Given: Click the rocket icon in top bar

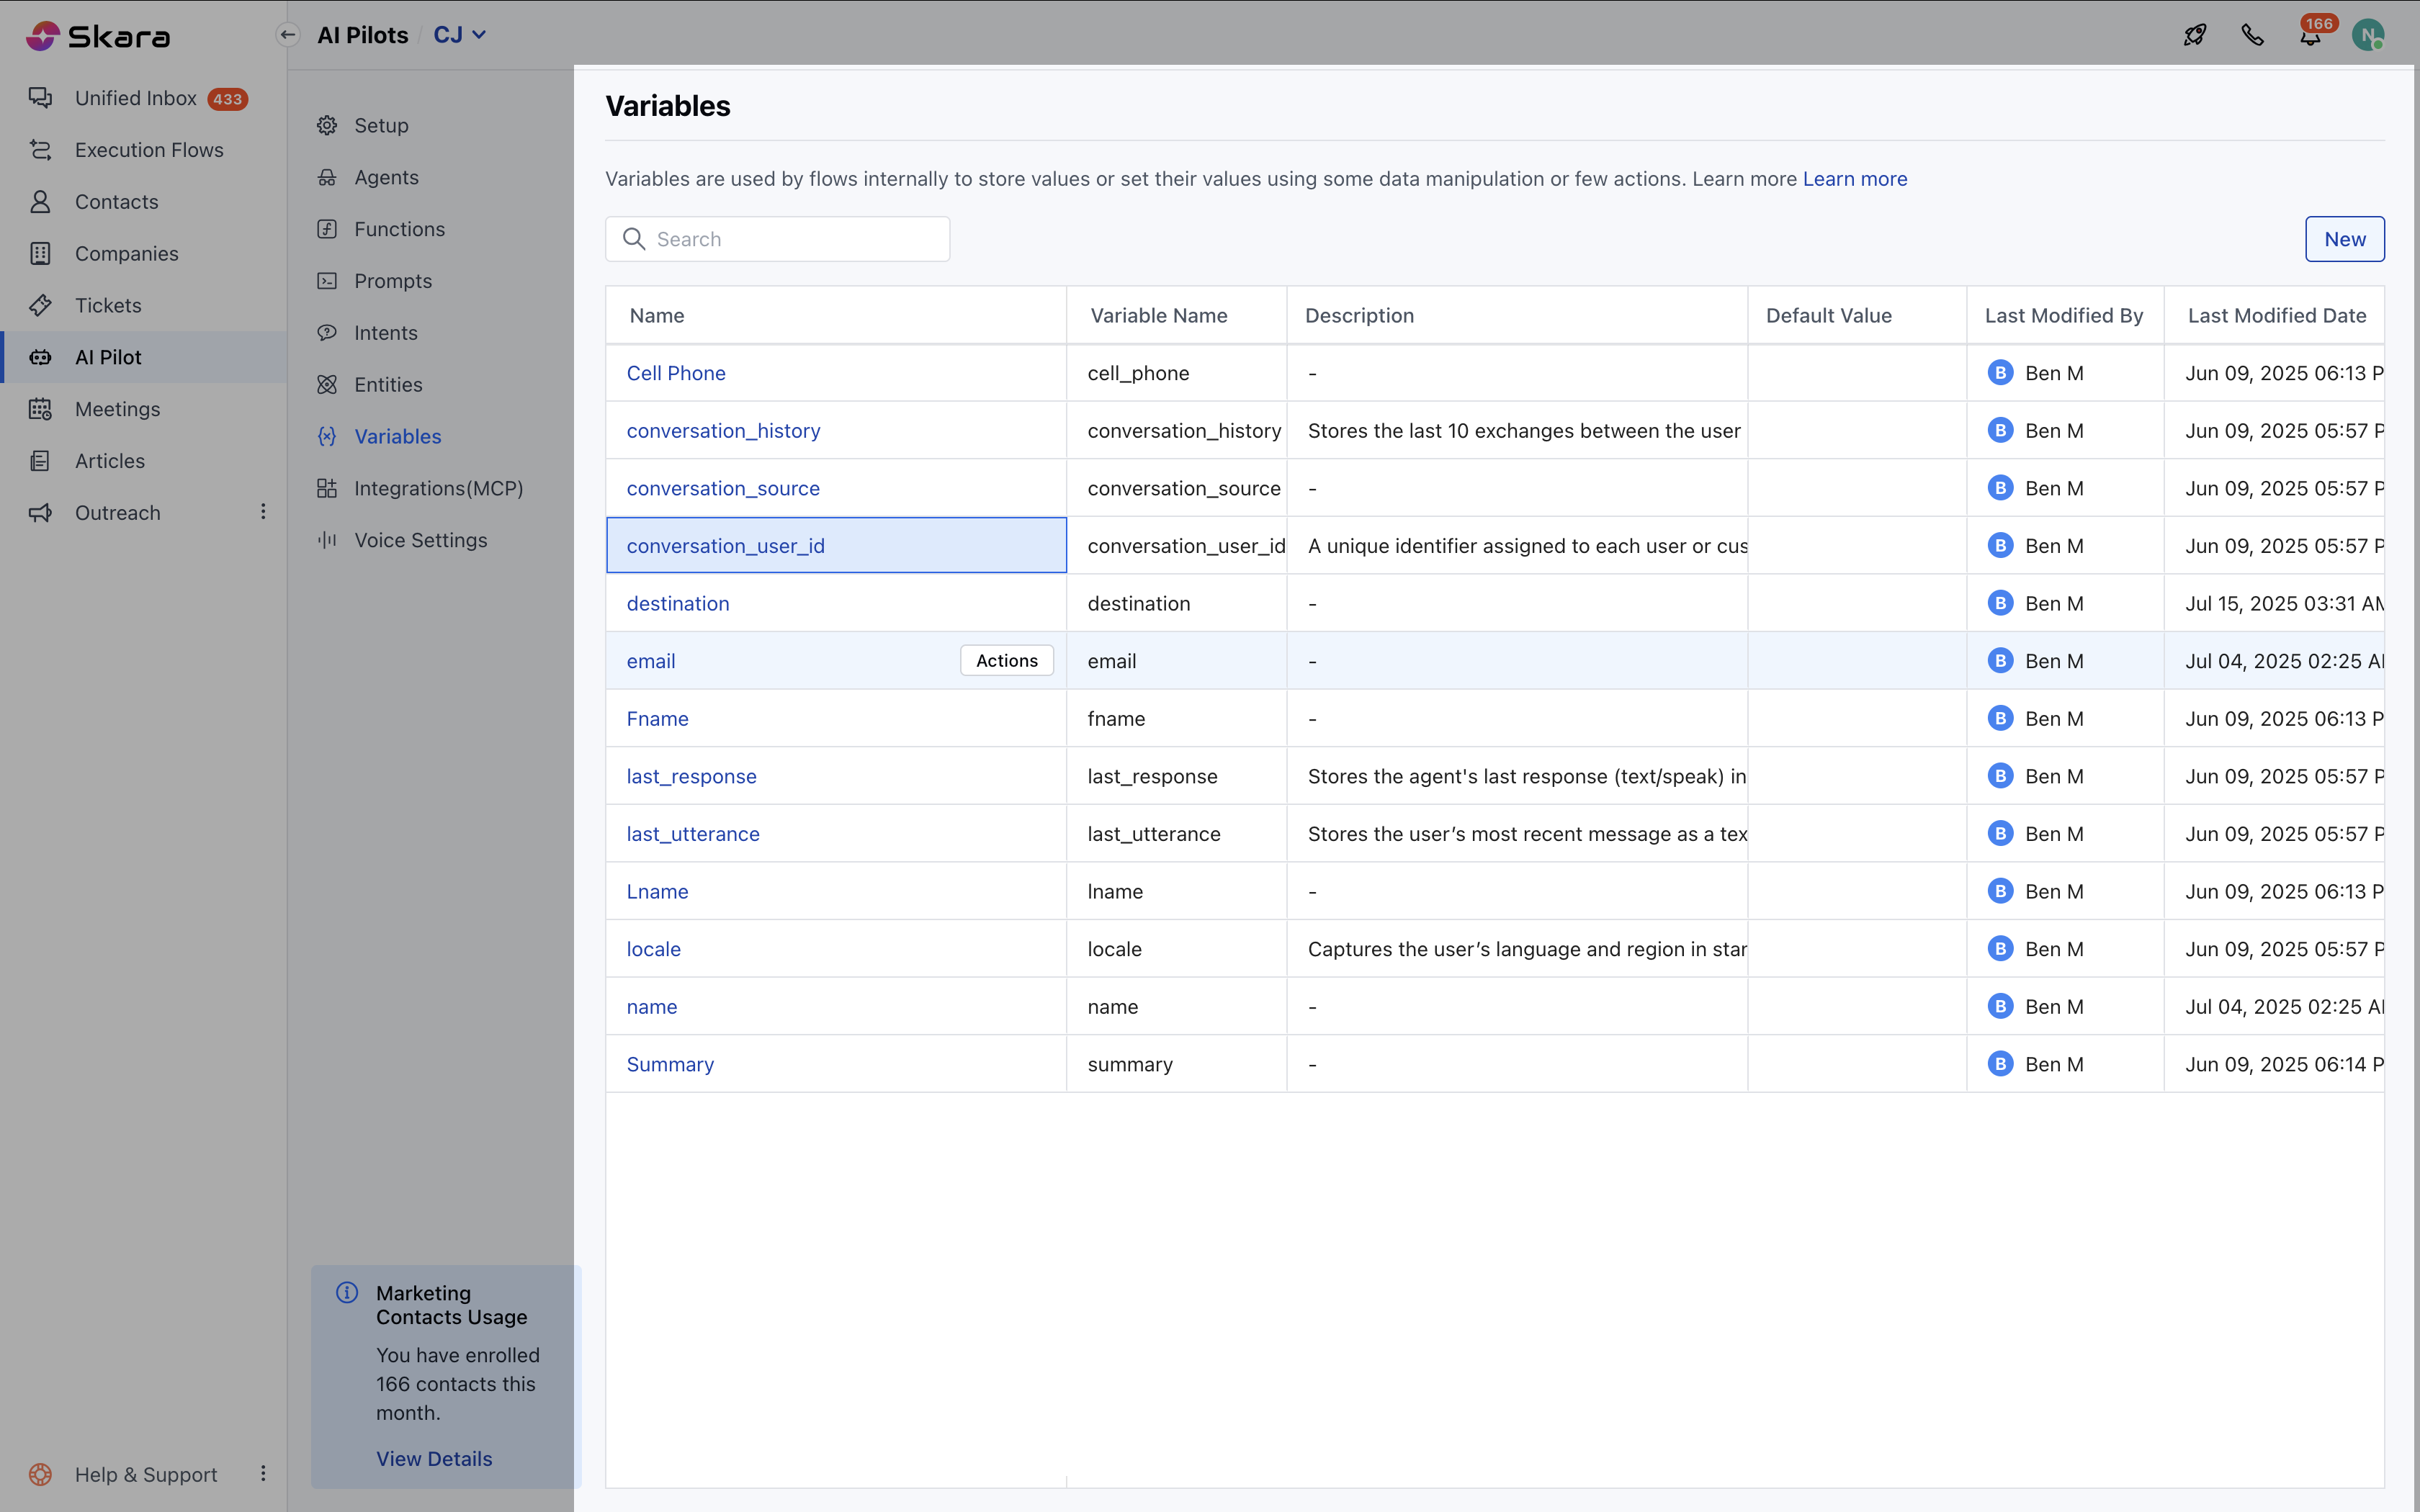Looking at the screenshot, I should click(2194, 35).
